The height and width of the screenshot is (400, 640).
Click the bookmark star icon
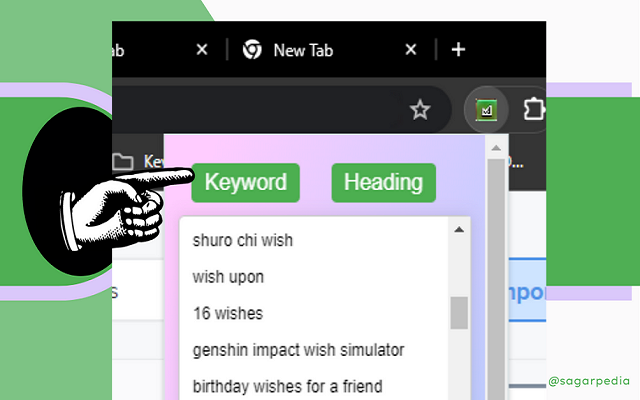[x=420, y=110]
